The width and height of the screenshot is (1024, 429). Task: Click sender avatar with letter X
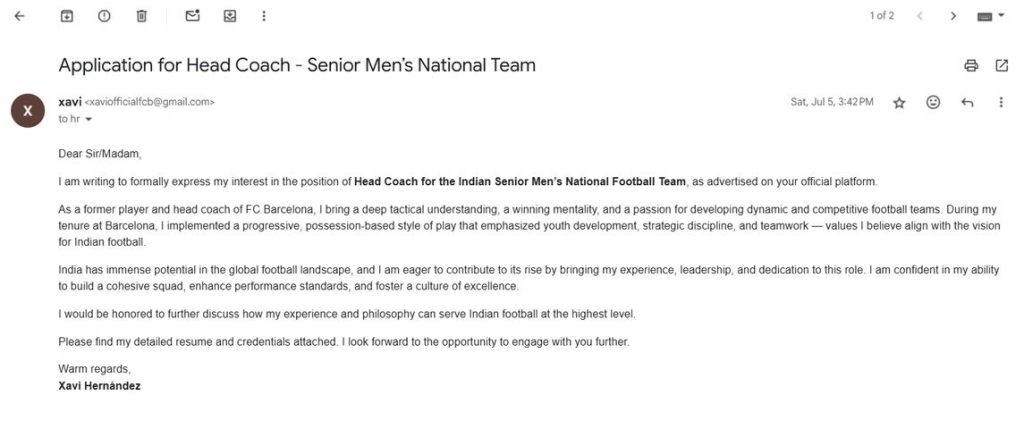coord(27,110)
